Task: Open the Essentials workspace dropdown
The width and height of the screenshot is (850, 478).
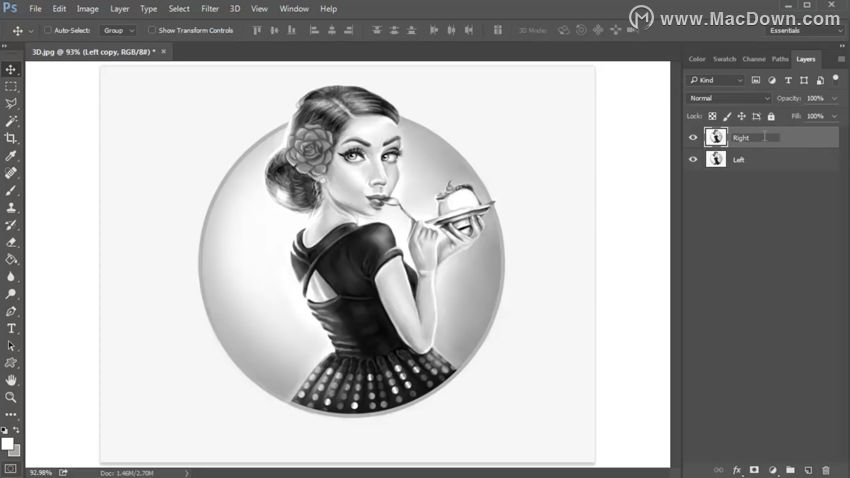Action: 807,31
